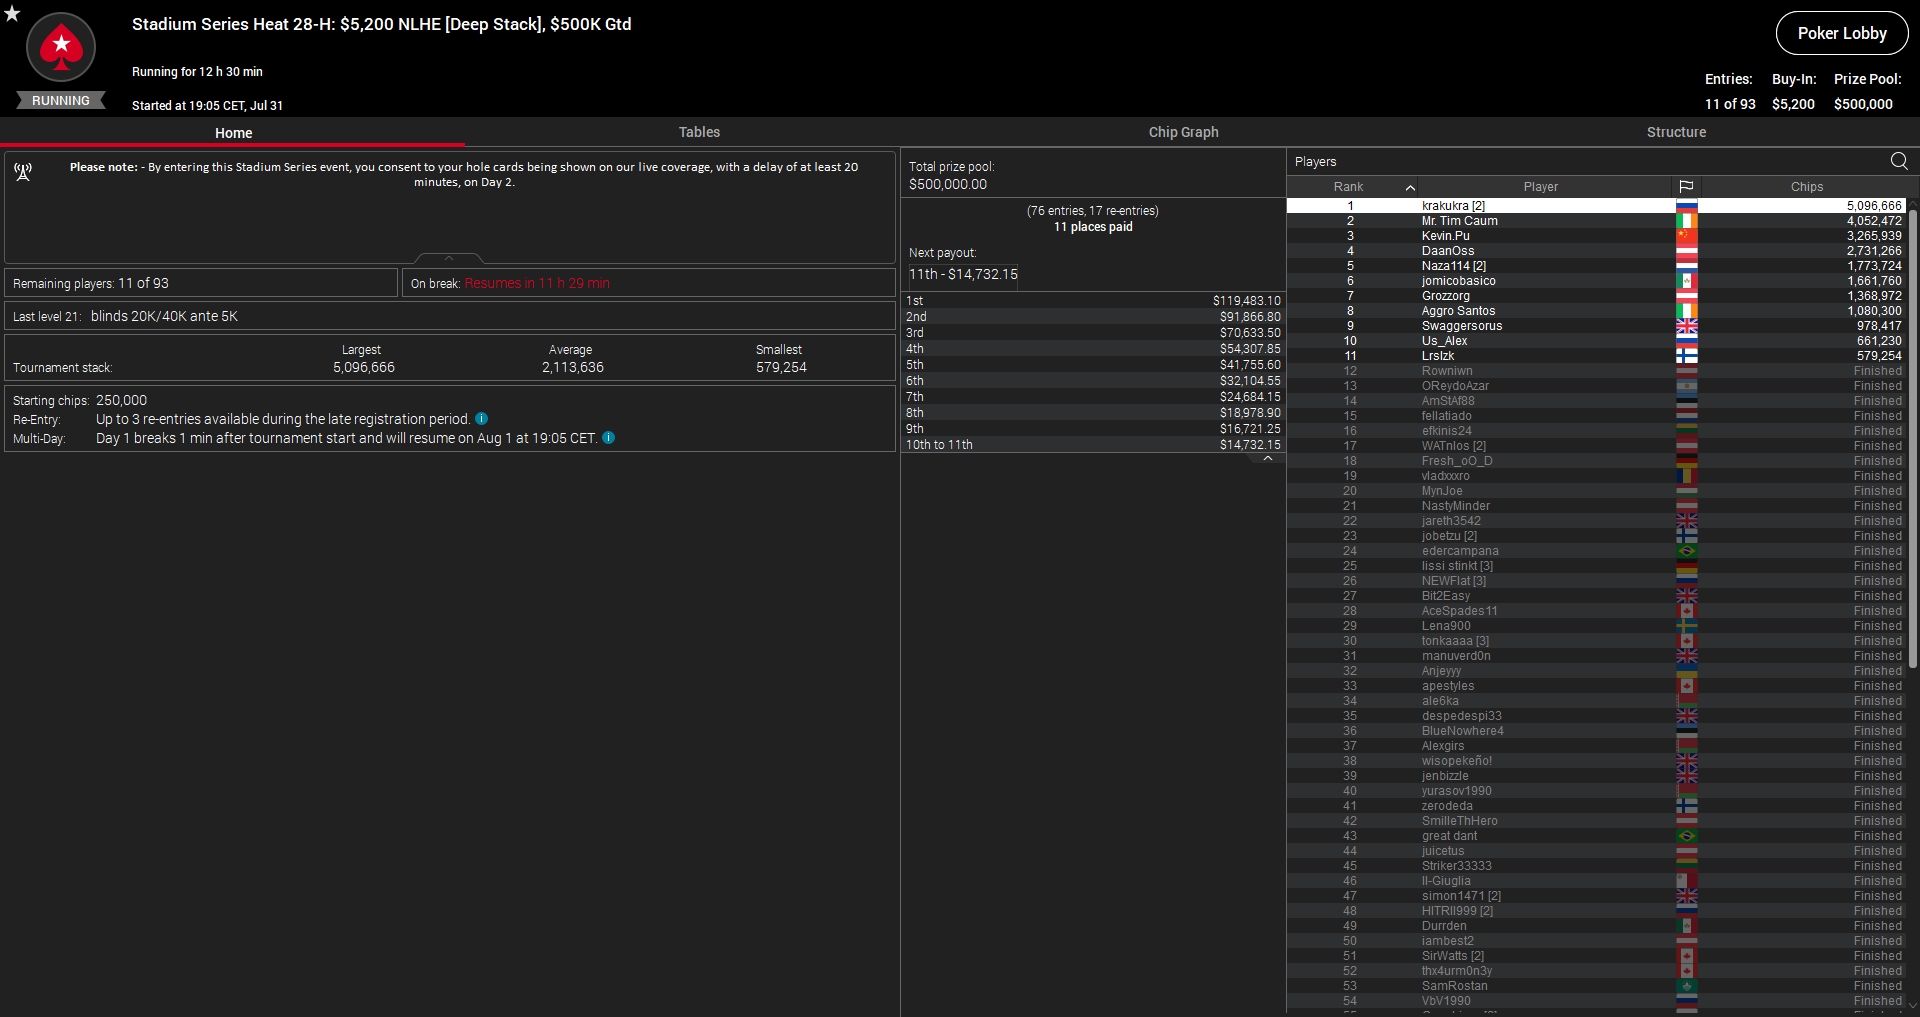This screenshot has width=1920, height=1017.
Task: Click the flag icon beside Kevin.Pu
Action: [1687, 236]
